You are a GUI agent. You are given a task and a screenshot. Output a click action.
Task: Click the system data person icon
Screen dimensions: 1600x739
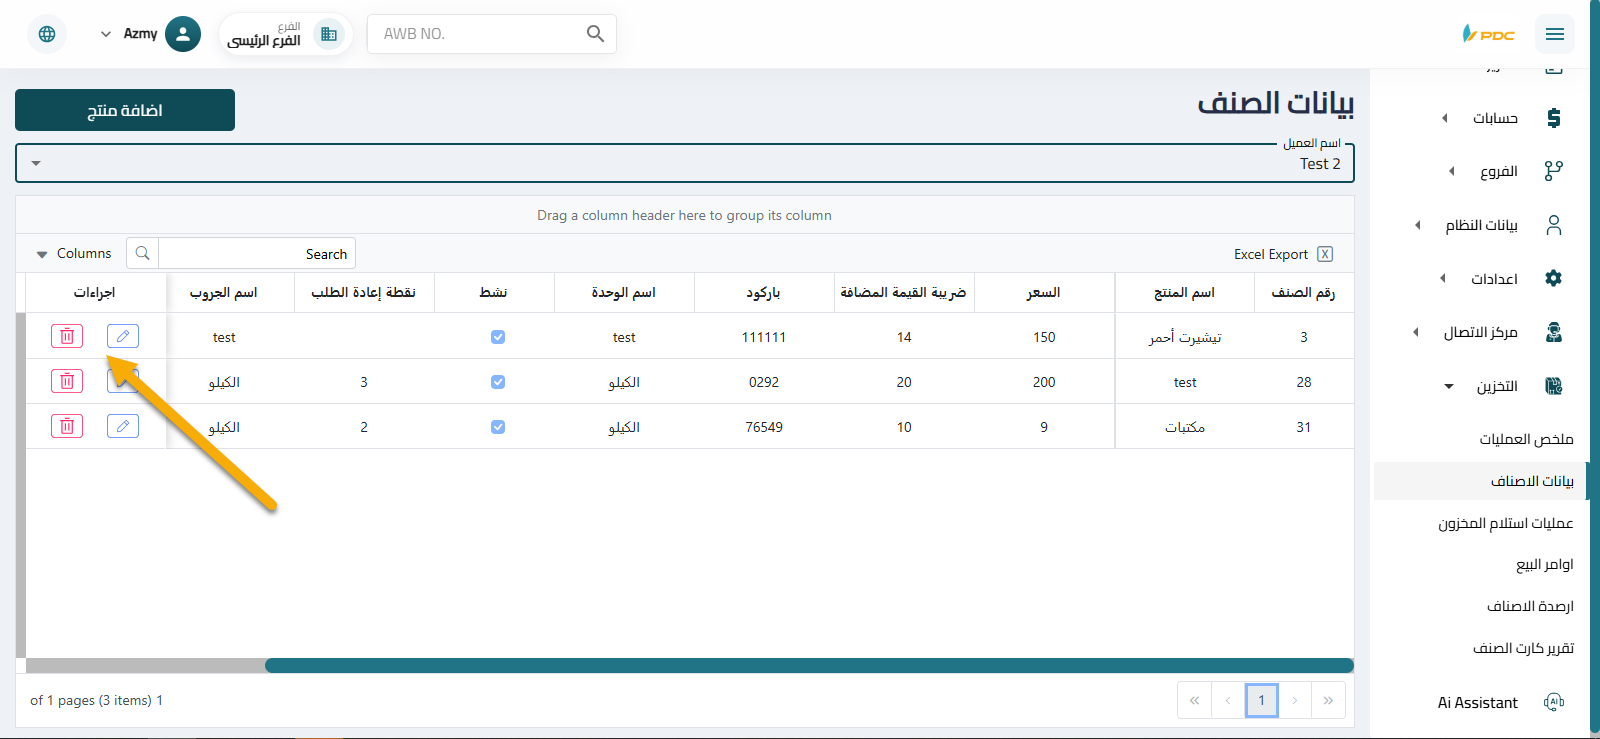[x=1554, y=225]
